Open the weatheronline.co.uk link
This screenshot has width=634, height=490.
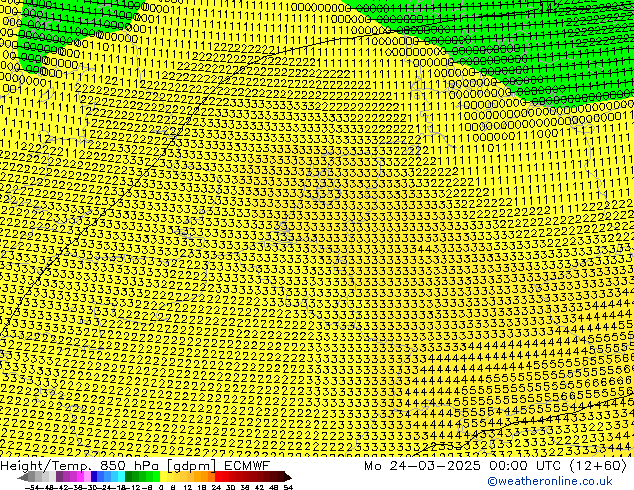click(549, 481)
